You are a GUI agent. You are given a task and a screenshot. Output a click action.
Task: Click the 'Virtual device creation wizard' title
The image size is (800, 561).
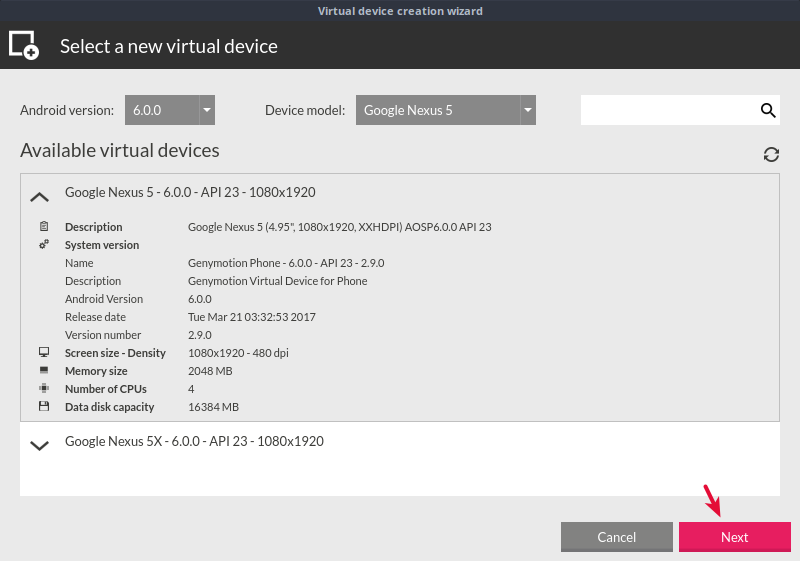[x=400, y=11]
